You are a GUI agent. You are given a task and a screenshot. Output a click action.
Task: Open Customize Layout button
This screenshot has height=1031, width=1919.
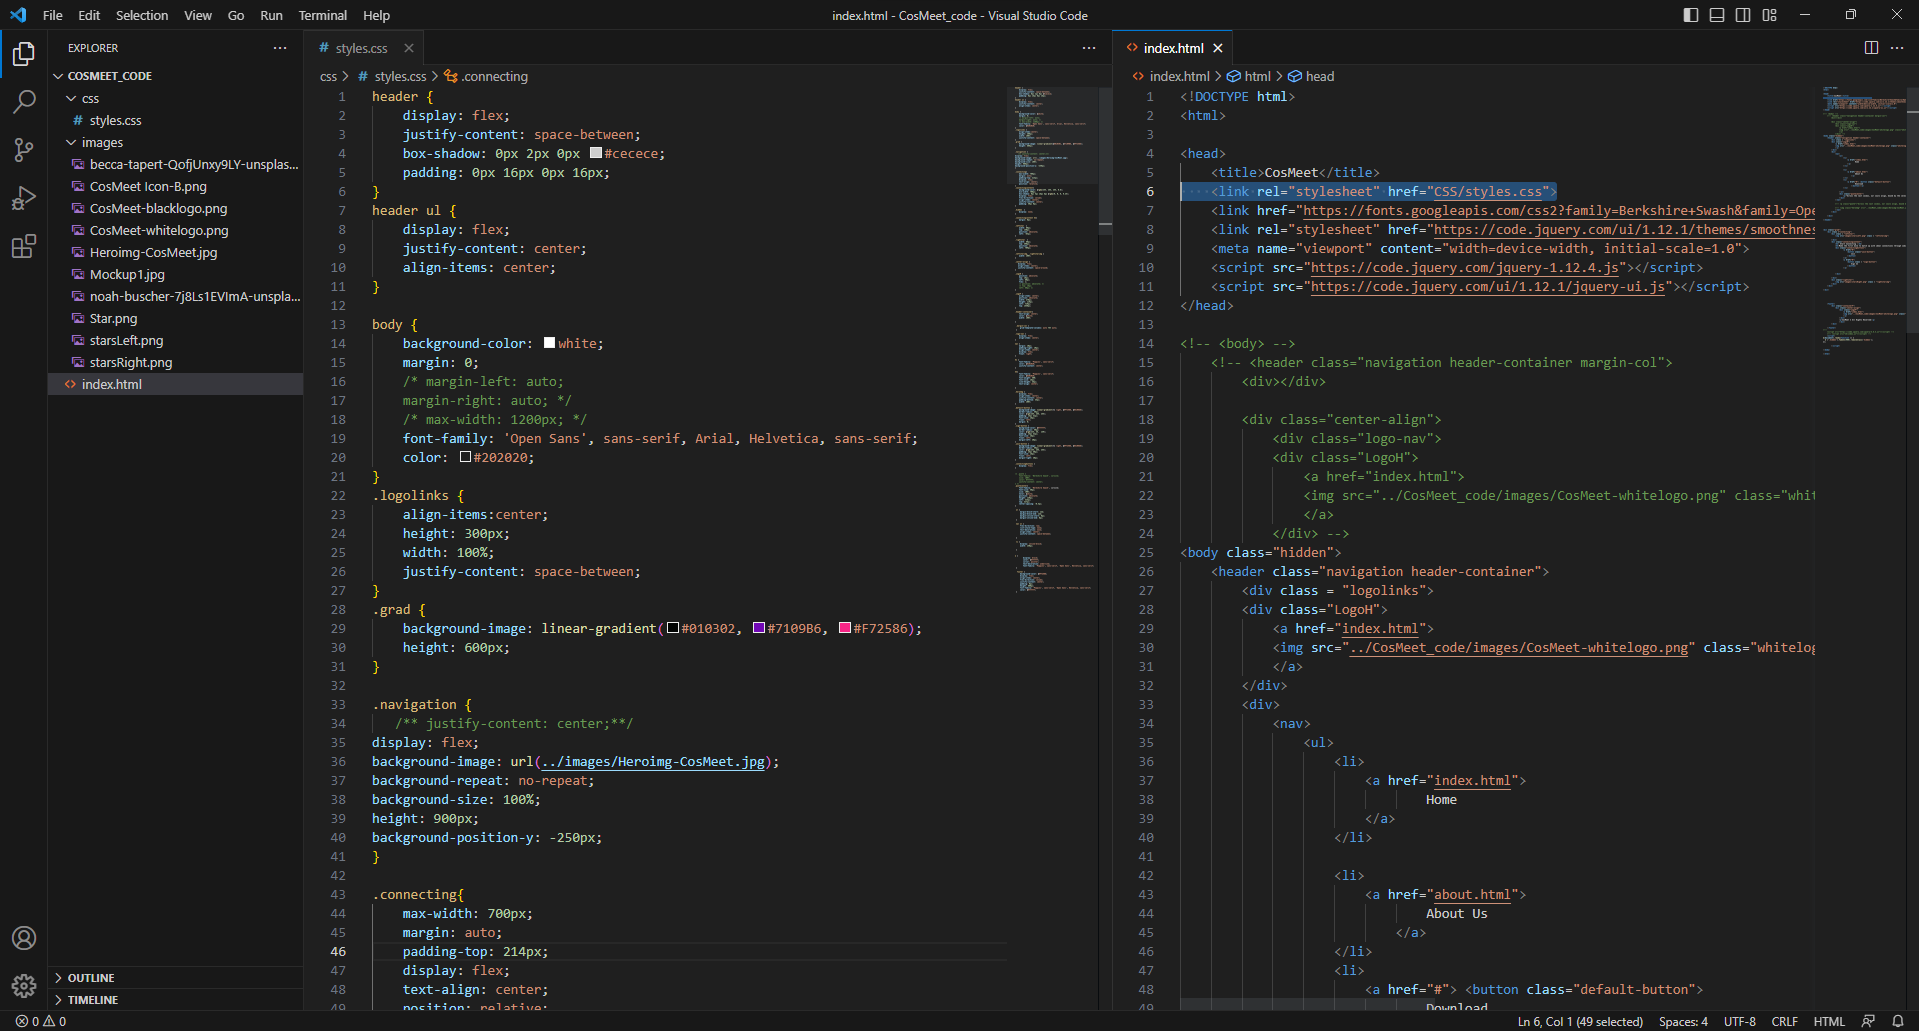pyautogui.click(x=1770, y=15)
